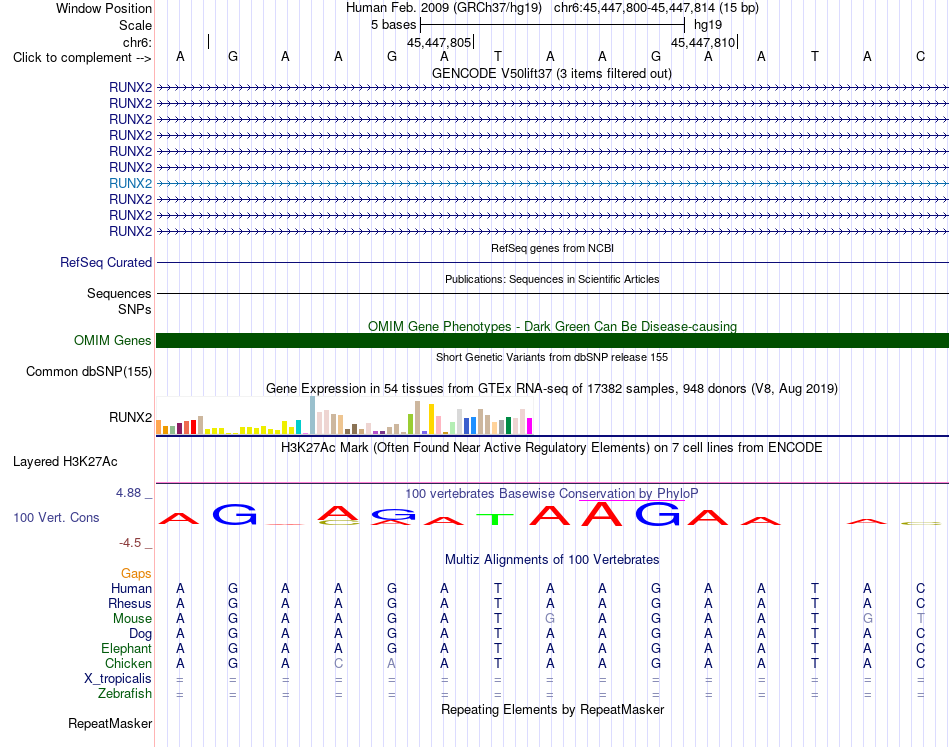Screen dimensions: 950x747
Task: Click 'Repeating Elements by RepeatMasker' title
Action: [x=552, y=709]
